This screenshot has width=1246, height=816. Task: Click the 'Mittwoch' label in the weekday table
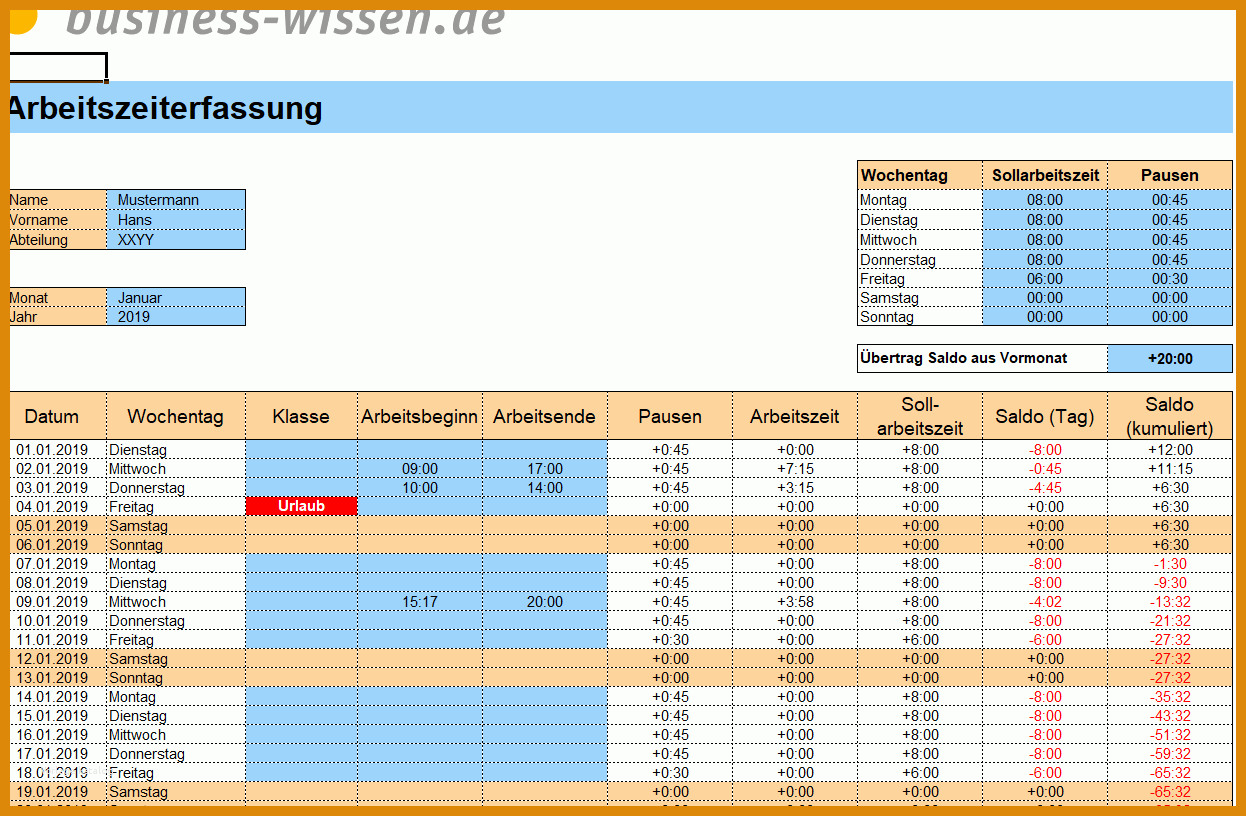(x=920, y=240)
